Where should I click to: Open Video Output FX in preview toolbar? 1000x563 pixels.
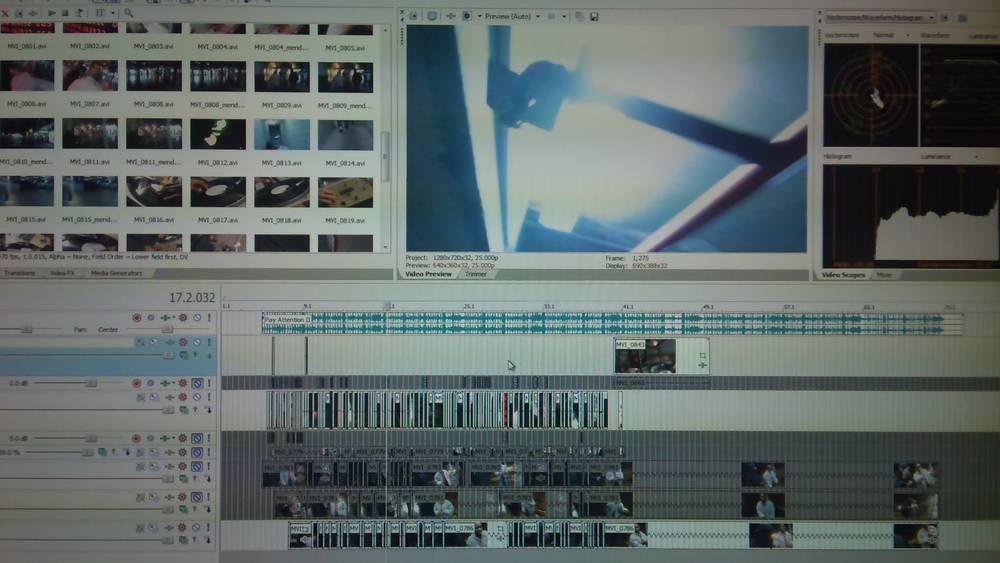(450, 16)
